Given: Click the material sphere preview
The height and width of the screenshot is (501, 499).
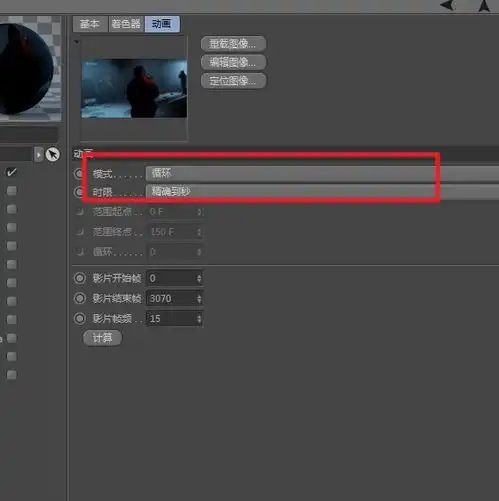Looking at the screenshot, I should [x=26, y=69].
